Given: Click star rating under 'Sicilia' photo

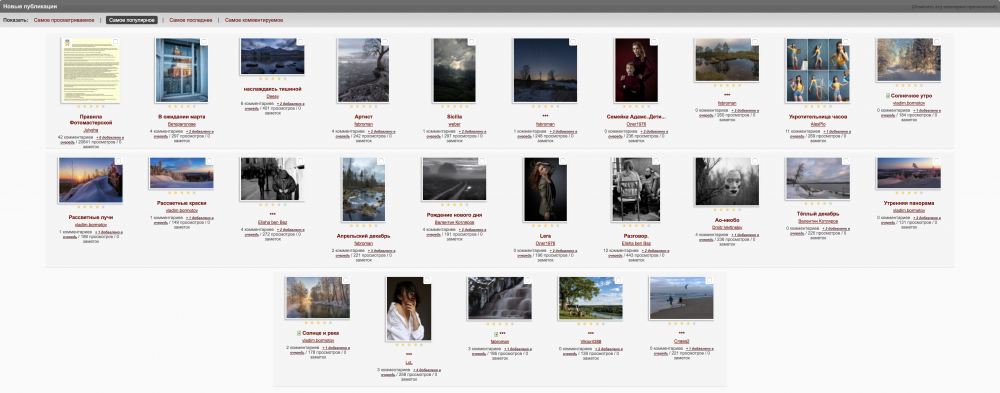Looking at the screenshot, I should click(x=454, y=107).
